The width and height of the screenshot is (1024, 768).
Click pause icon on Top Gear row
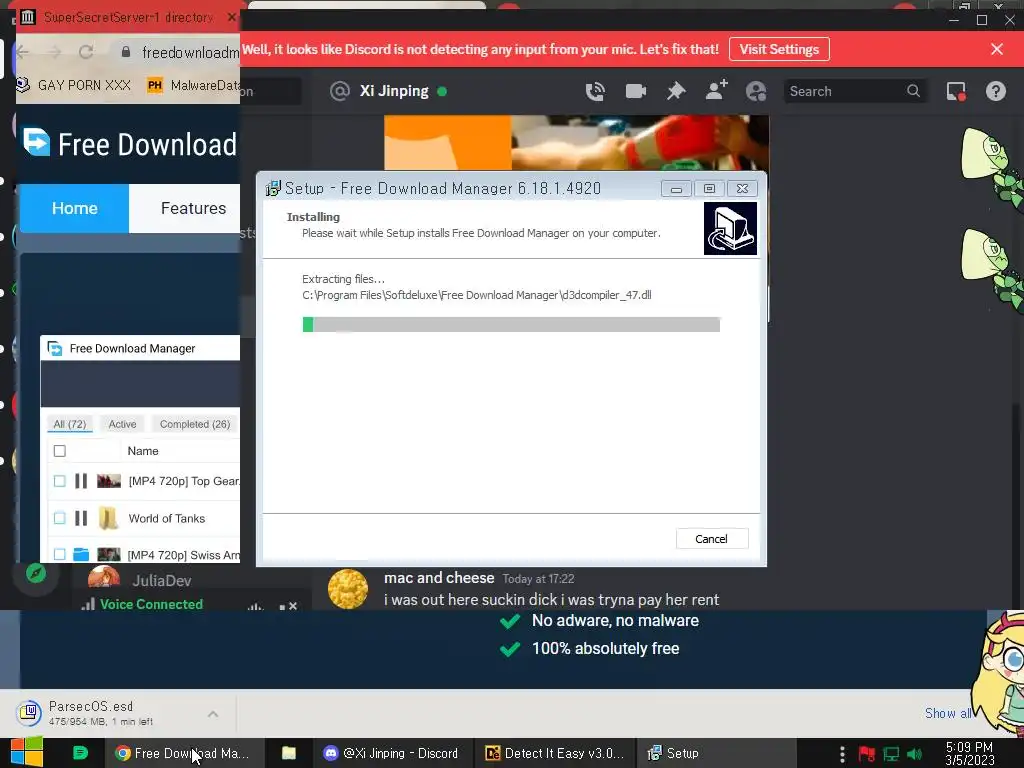(81, 481)
